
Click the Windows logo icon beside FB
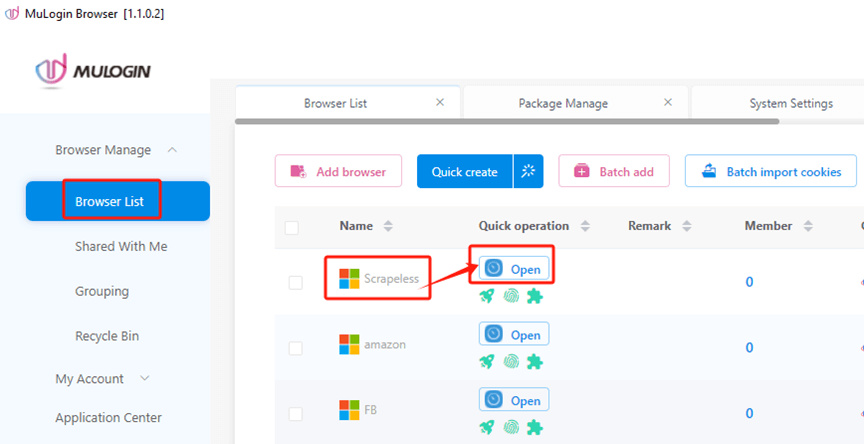pos(349,410)
